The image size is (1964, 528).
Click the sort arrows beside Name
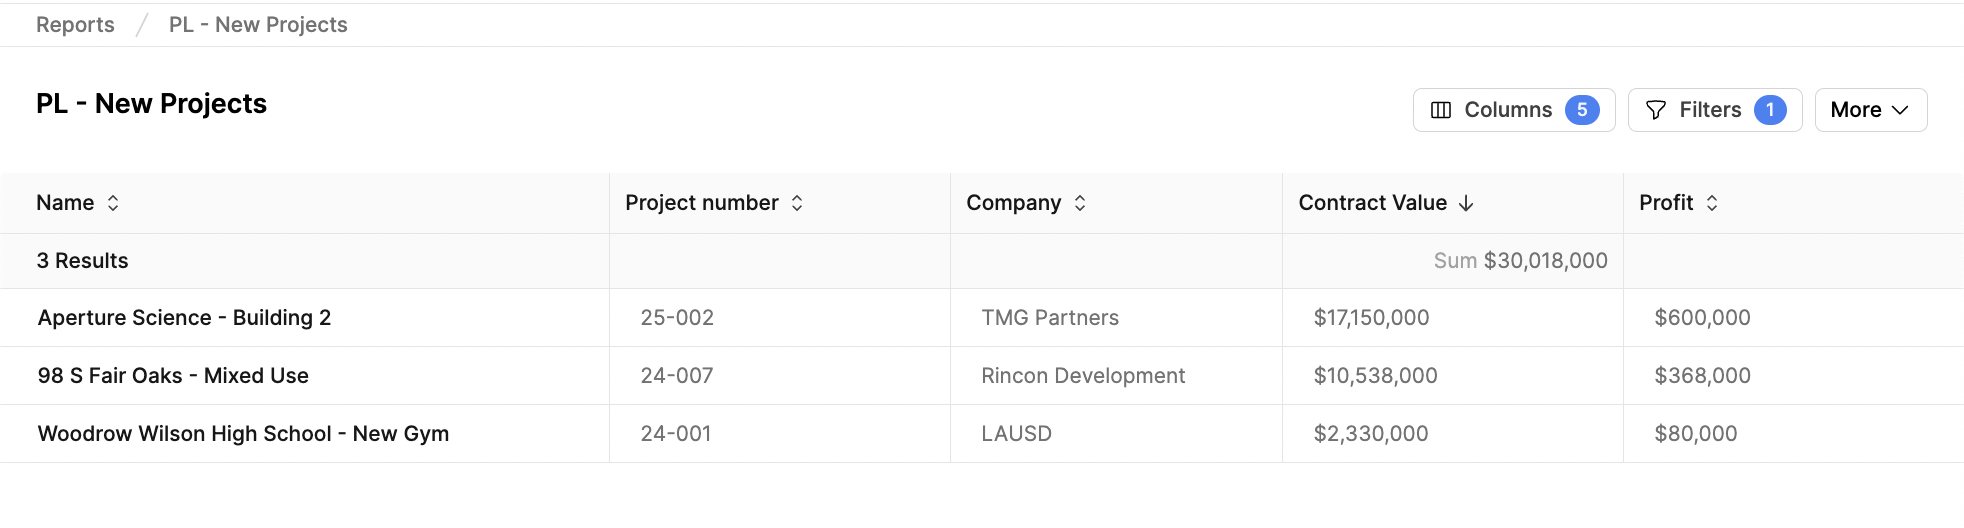click(x=113, y=203)
